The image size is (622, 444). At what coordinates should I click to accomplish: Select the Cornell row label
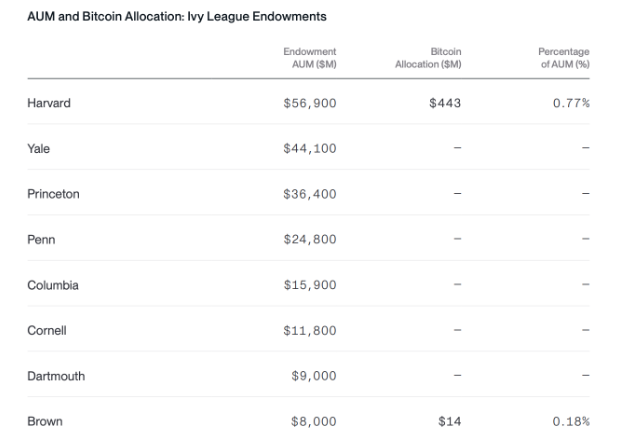(x=46, y=331)
